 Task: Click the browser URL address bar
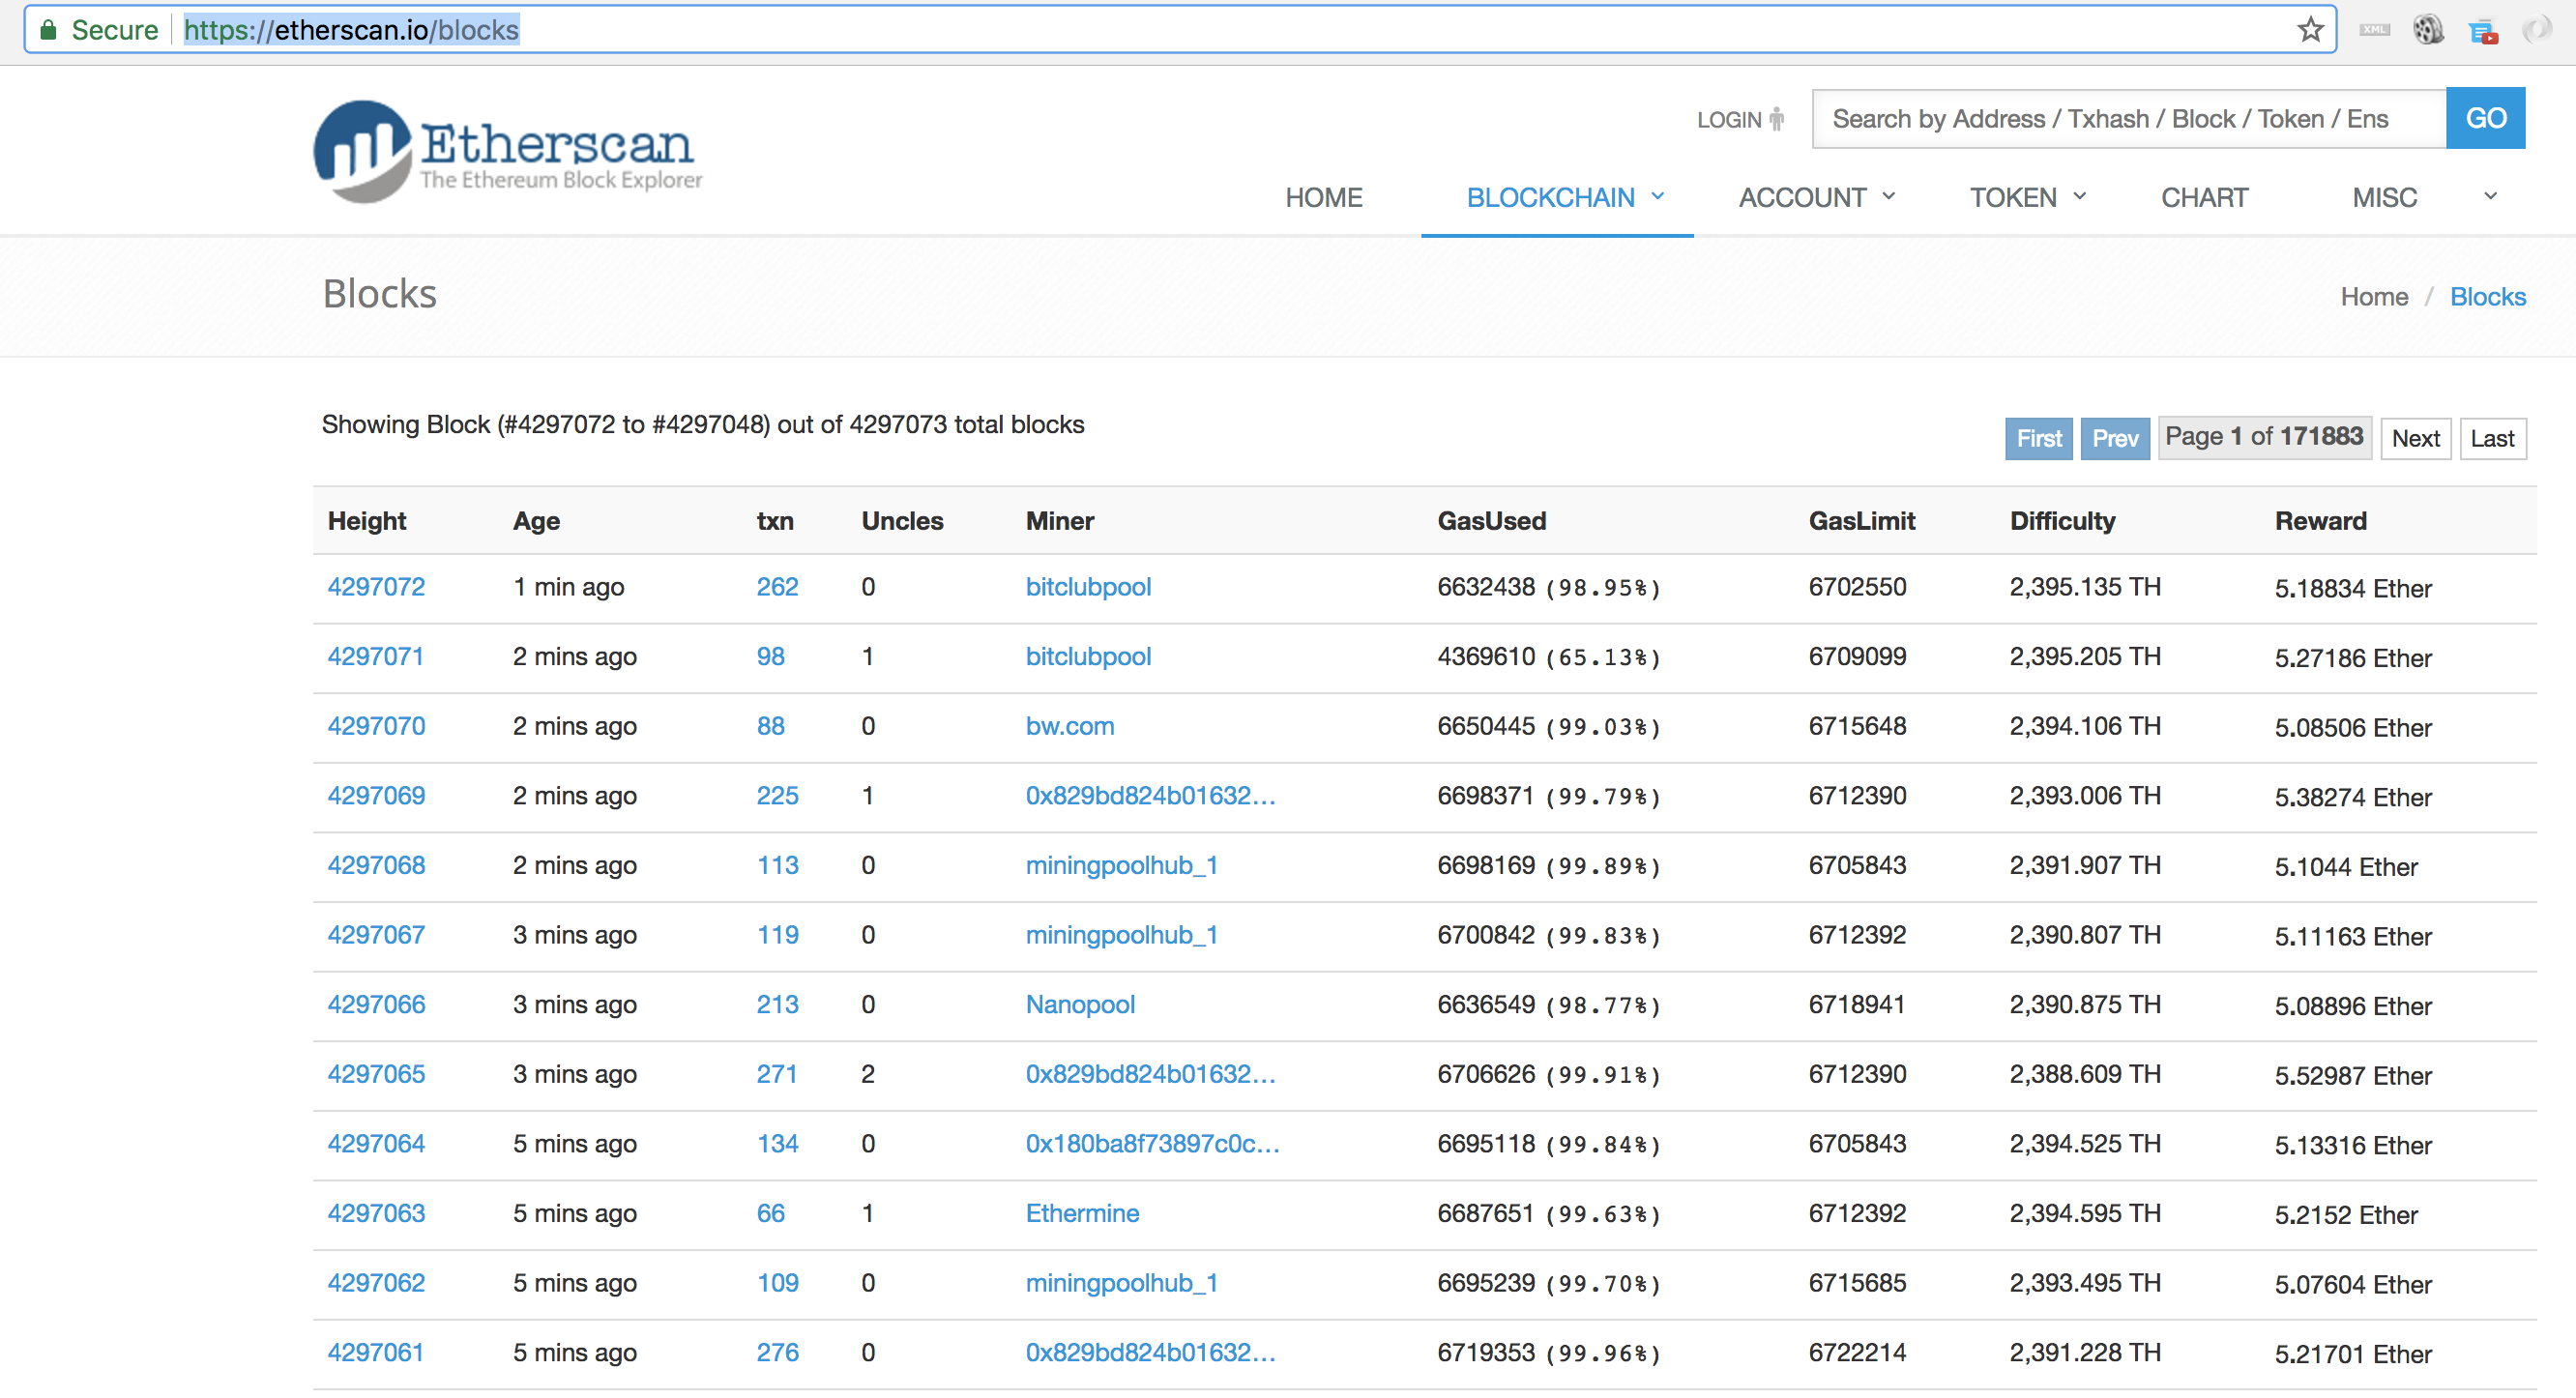tap(1180, 30)
